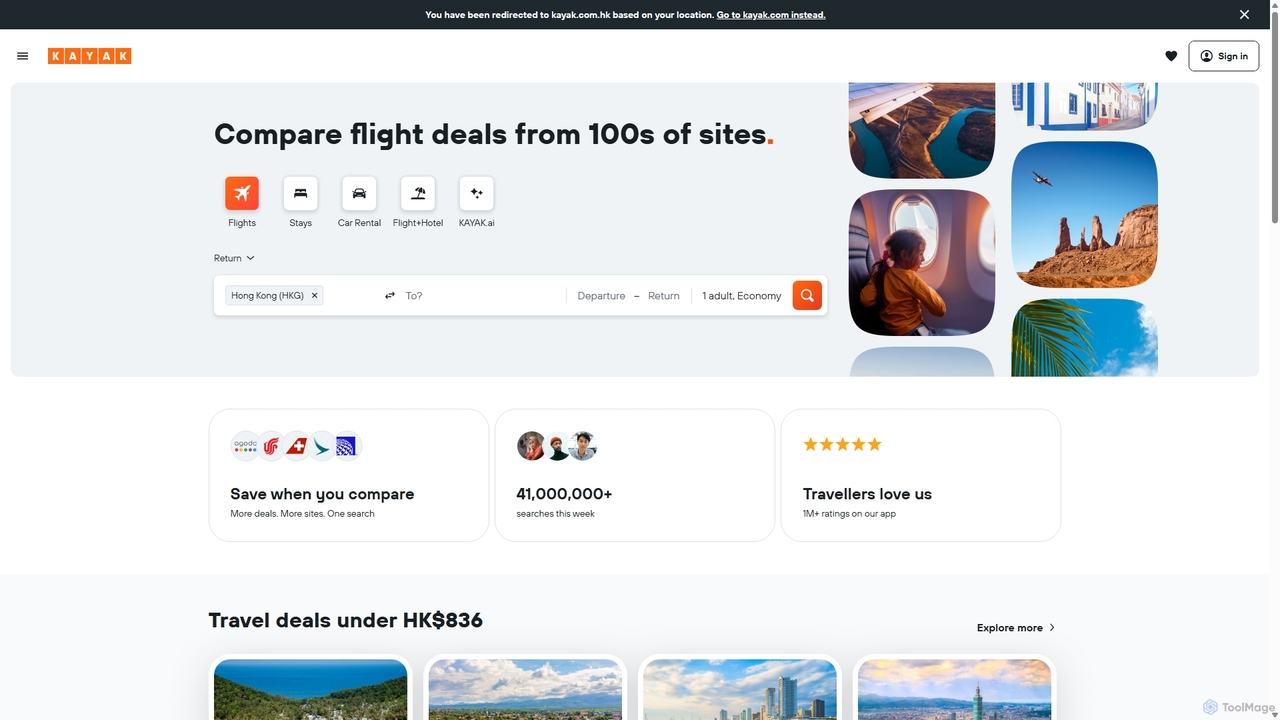Screen dimensions: 1280x720
Task: Open the 1 adult, Economy selector
Action: pos(742,296)
